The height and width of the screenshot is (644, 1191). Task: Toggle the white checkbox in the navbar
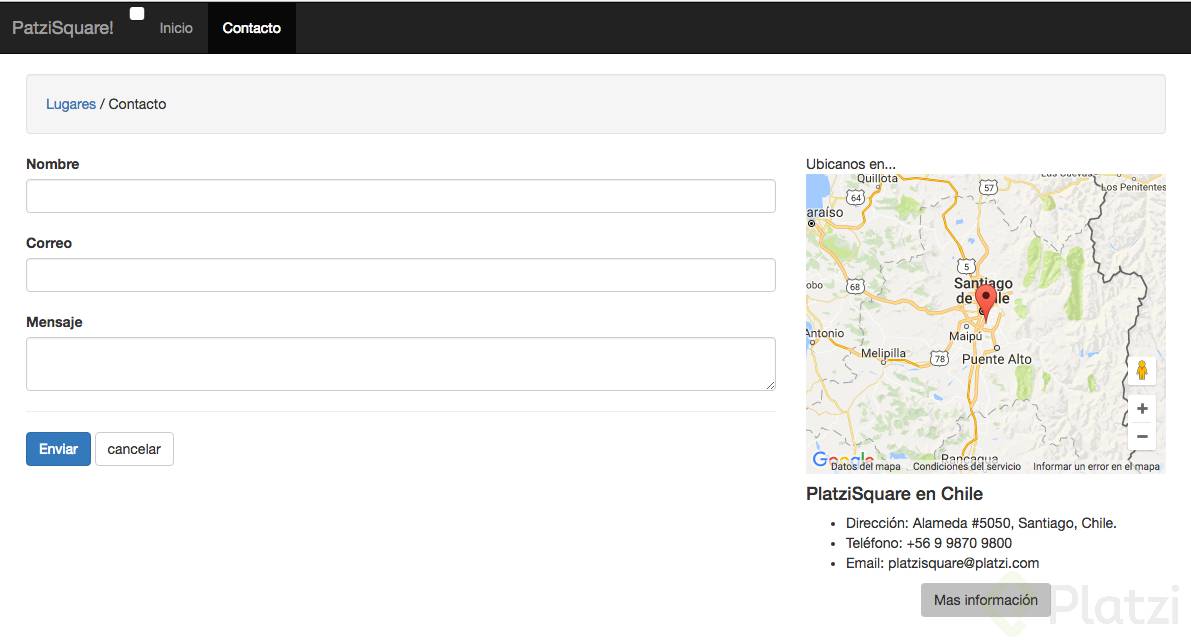[x=137, y=13]
